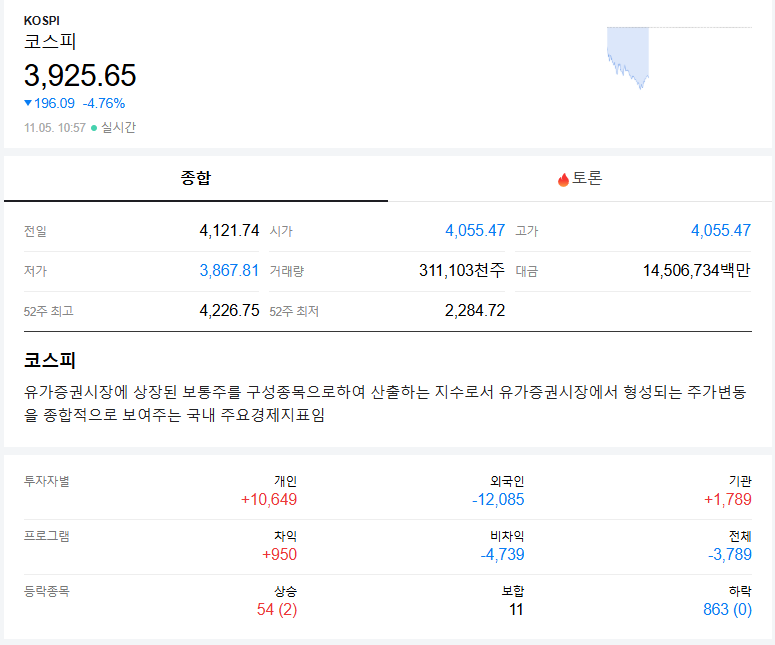Image resolution: width=775 pixels, height=645 pixels.
Task: Select the index value 3,925.65
Action: coord(80,76)
